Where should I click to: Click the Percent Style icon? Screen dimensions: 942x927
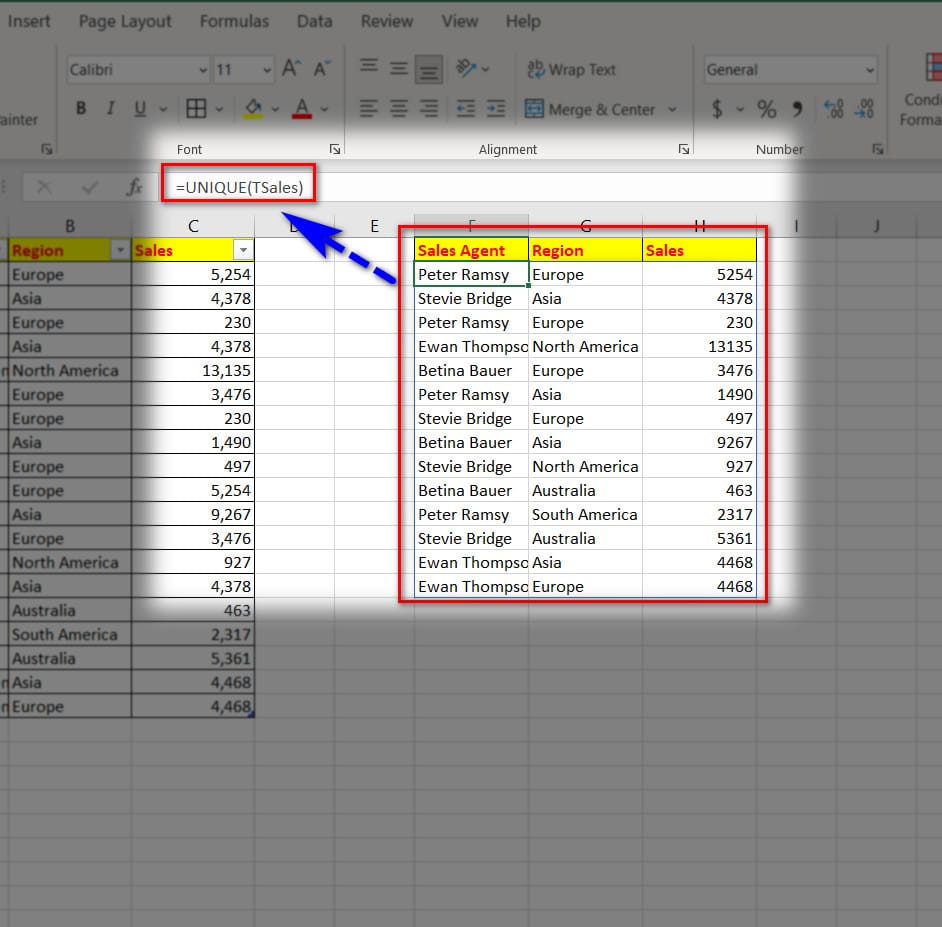pos(766,109)
